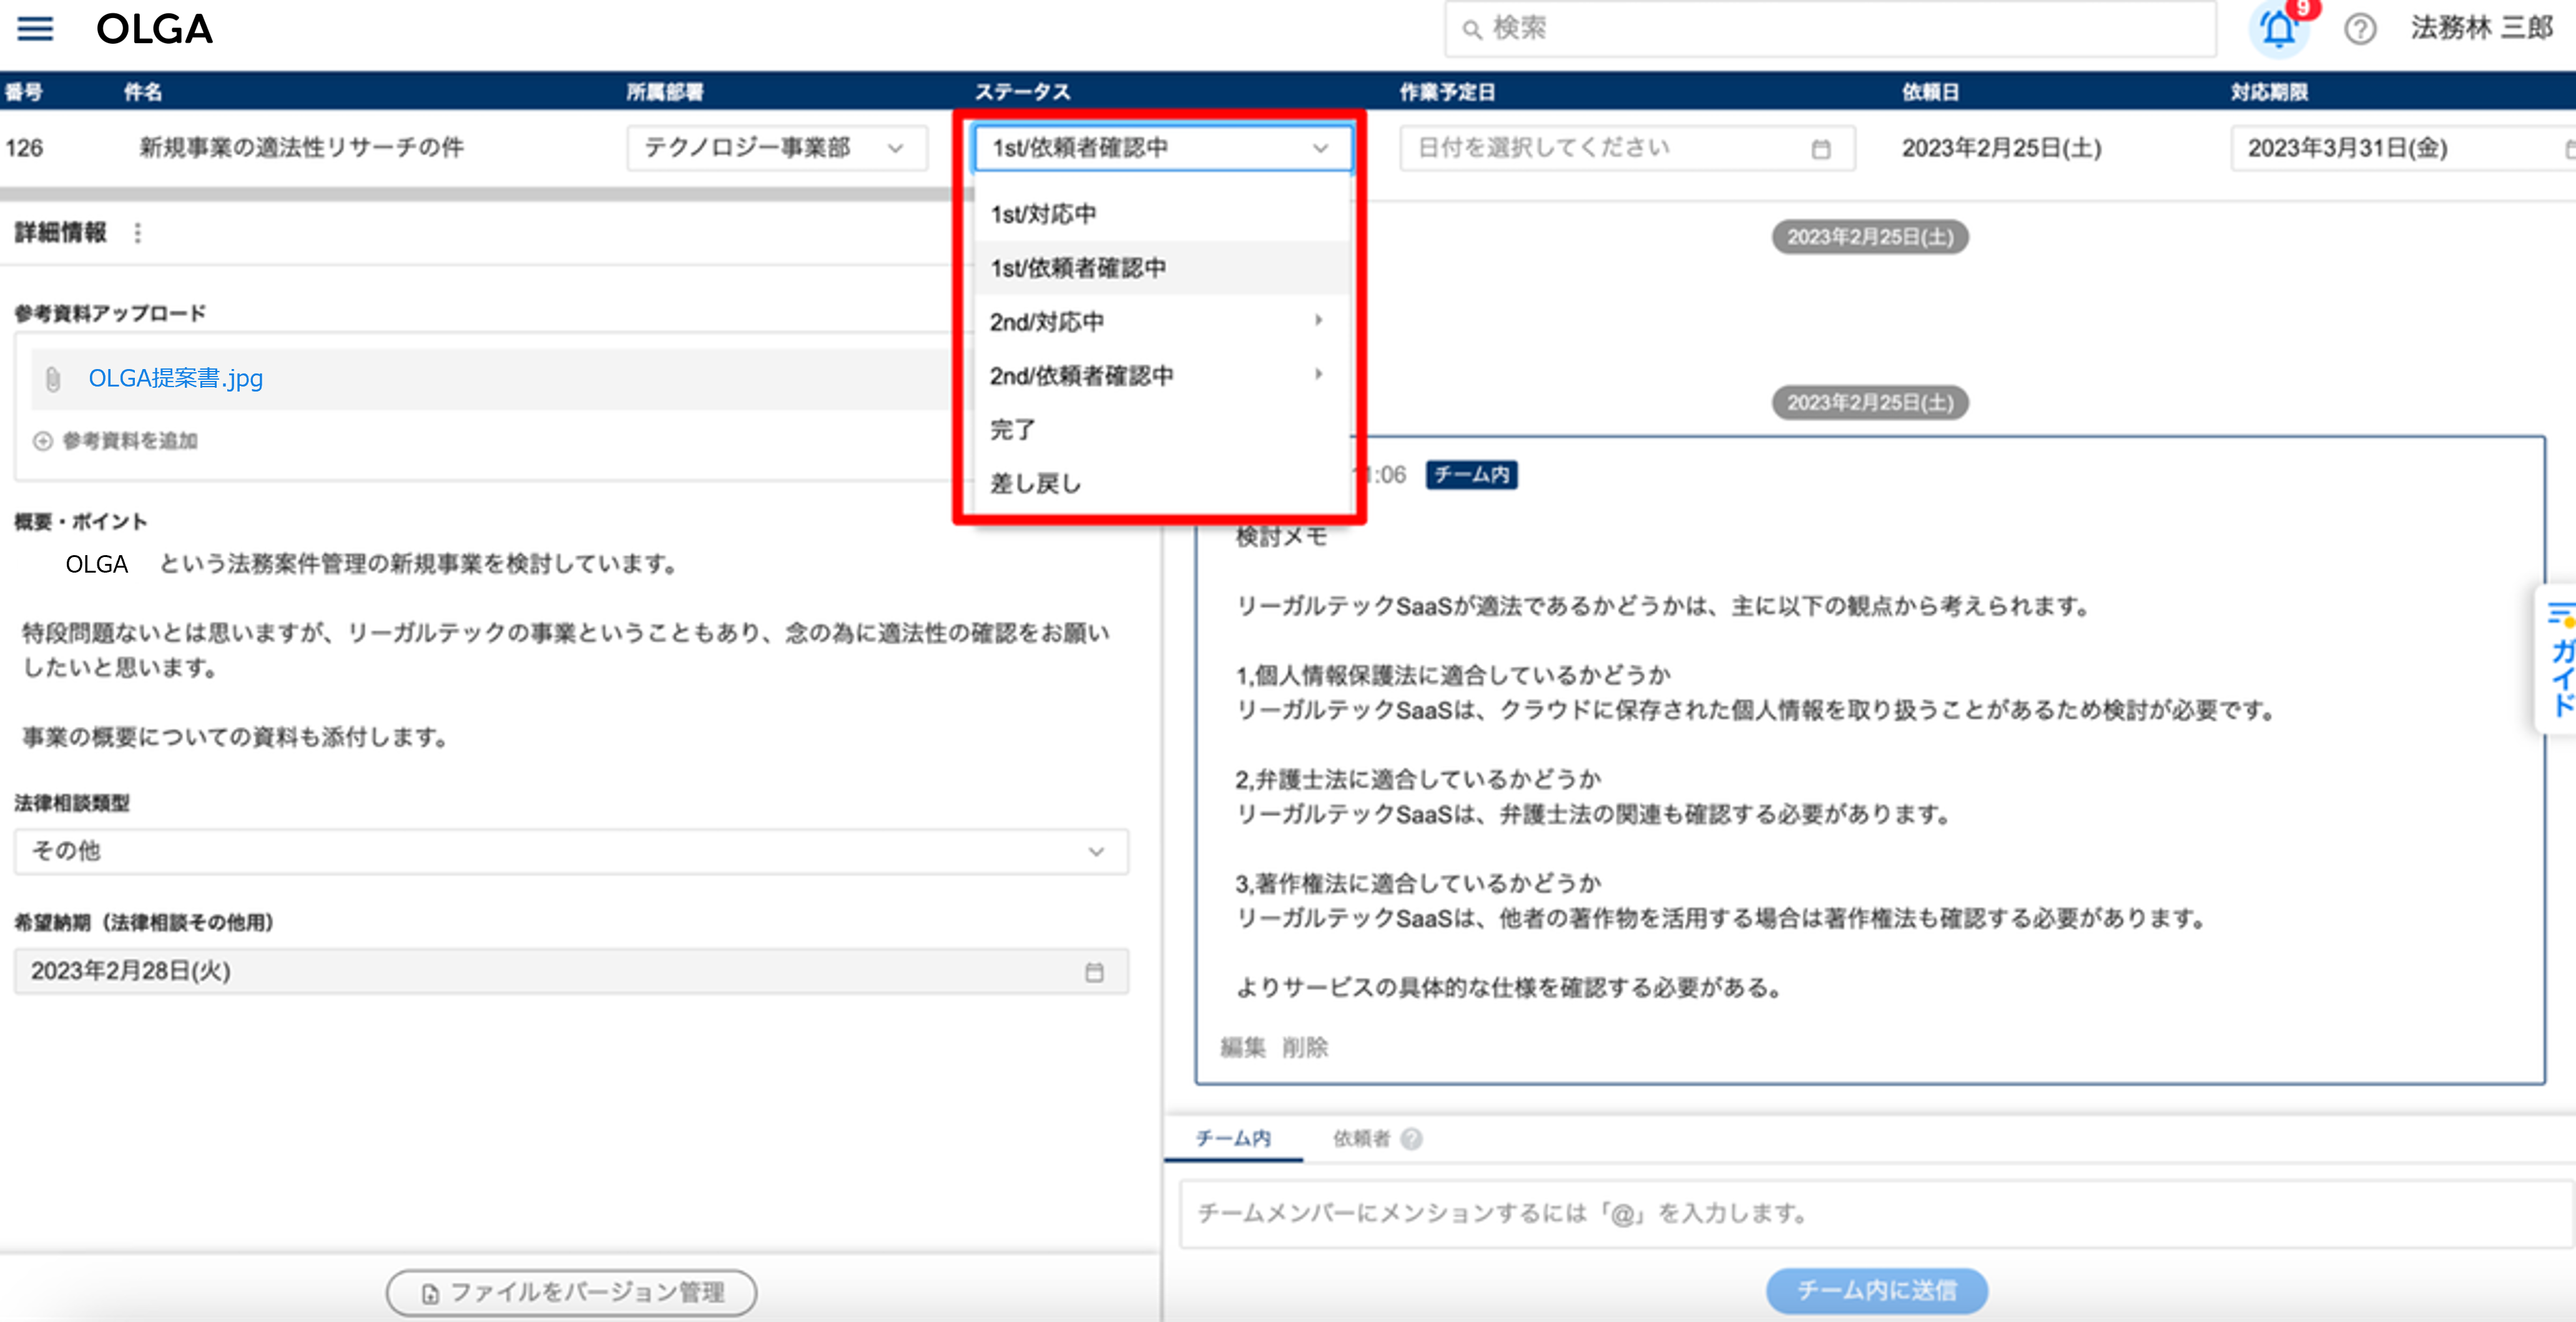Open the hamburger main menu
Viewport: 2576px width, 1322px height.
tap(35, 28)
